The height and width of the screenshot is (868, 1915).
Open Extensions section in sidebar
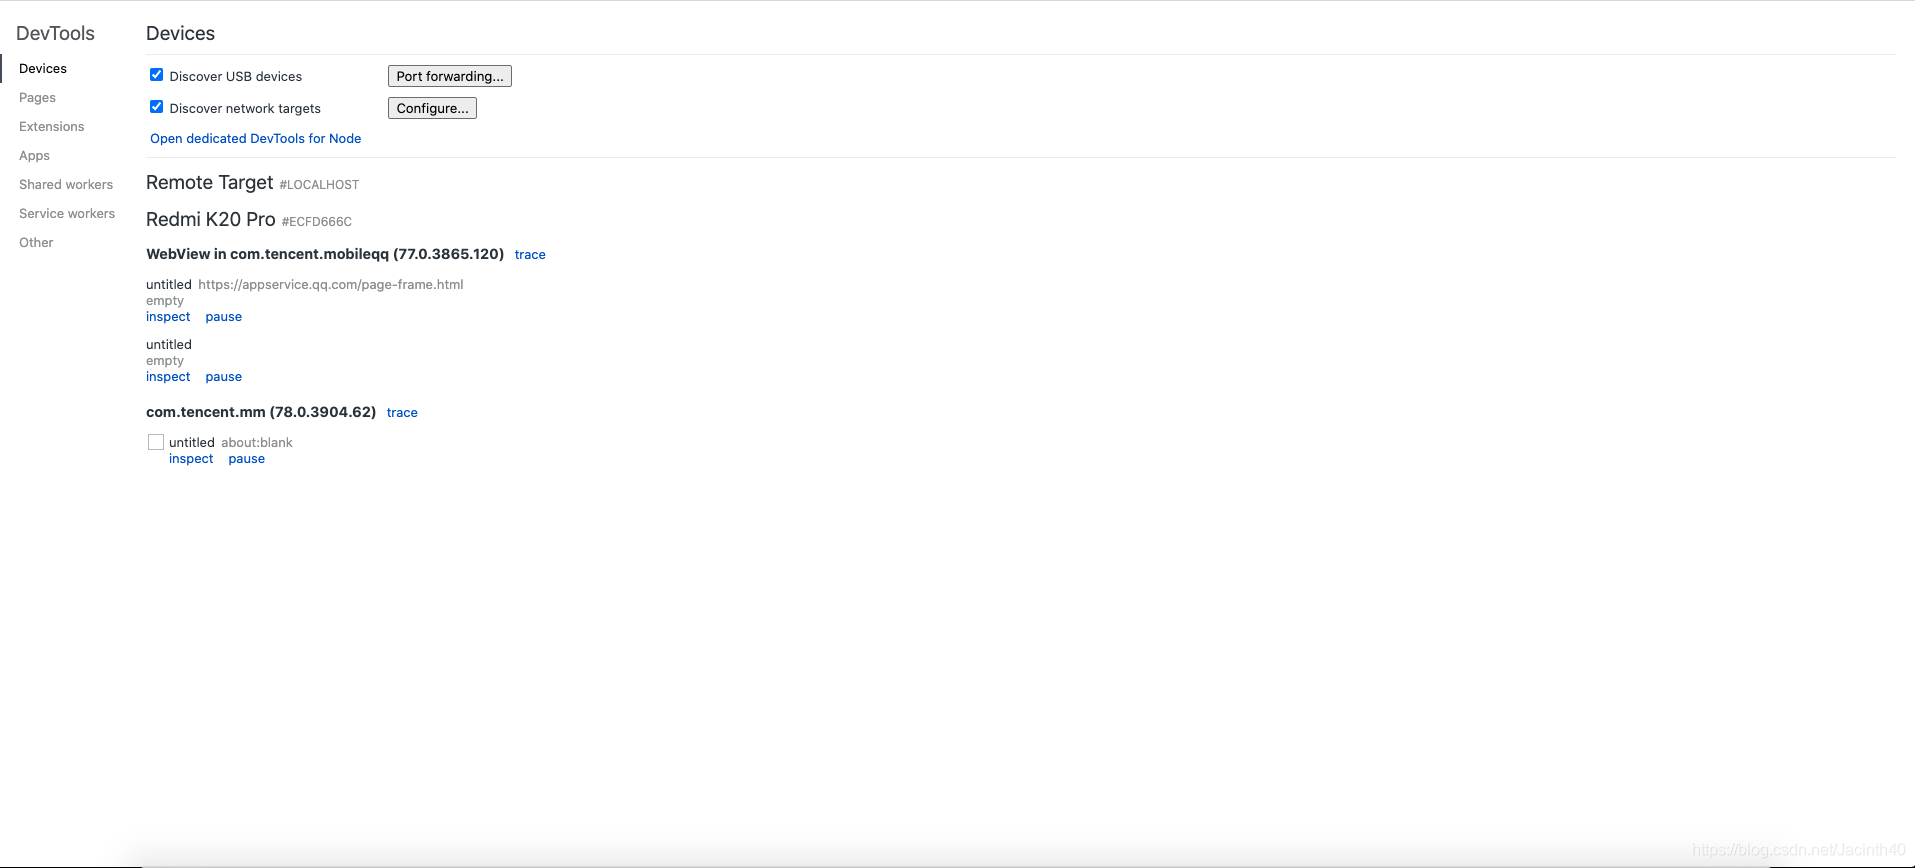coord(52,126)
